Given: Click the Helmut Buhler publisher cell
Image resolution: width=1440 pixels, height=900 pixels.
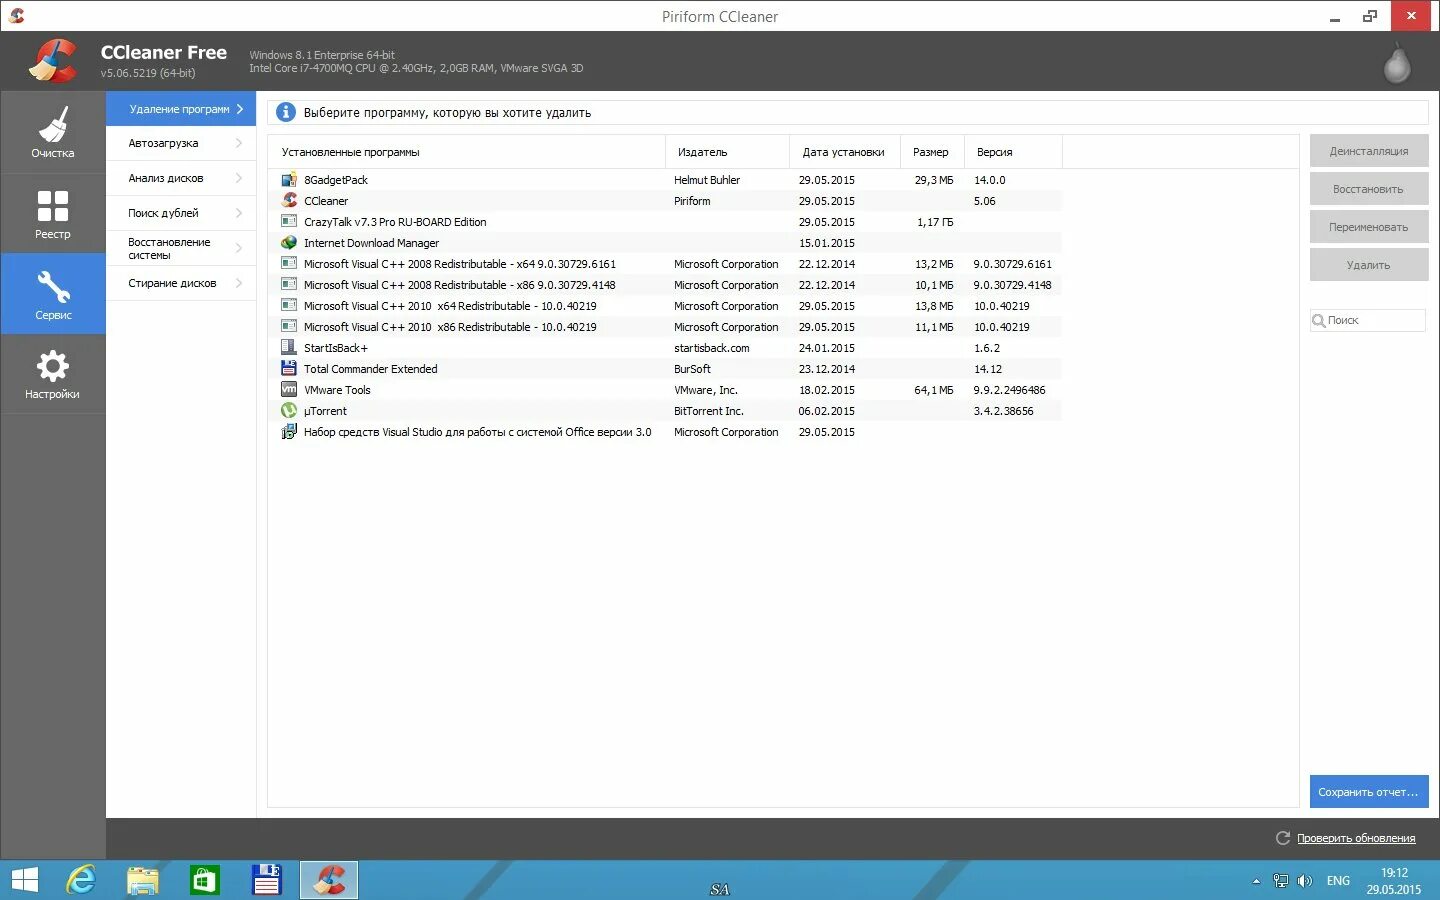Looking at the screenshot, I should tap(707, 180).
